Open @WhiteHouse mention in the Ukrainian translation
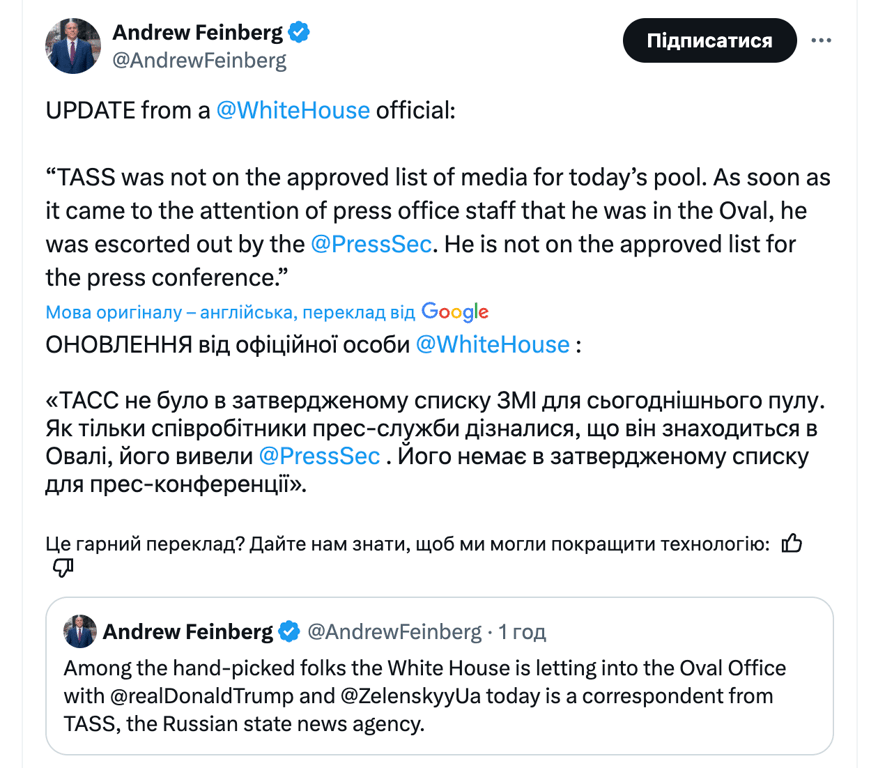 point(492,344)
